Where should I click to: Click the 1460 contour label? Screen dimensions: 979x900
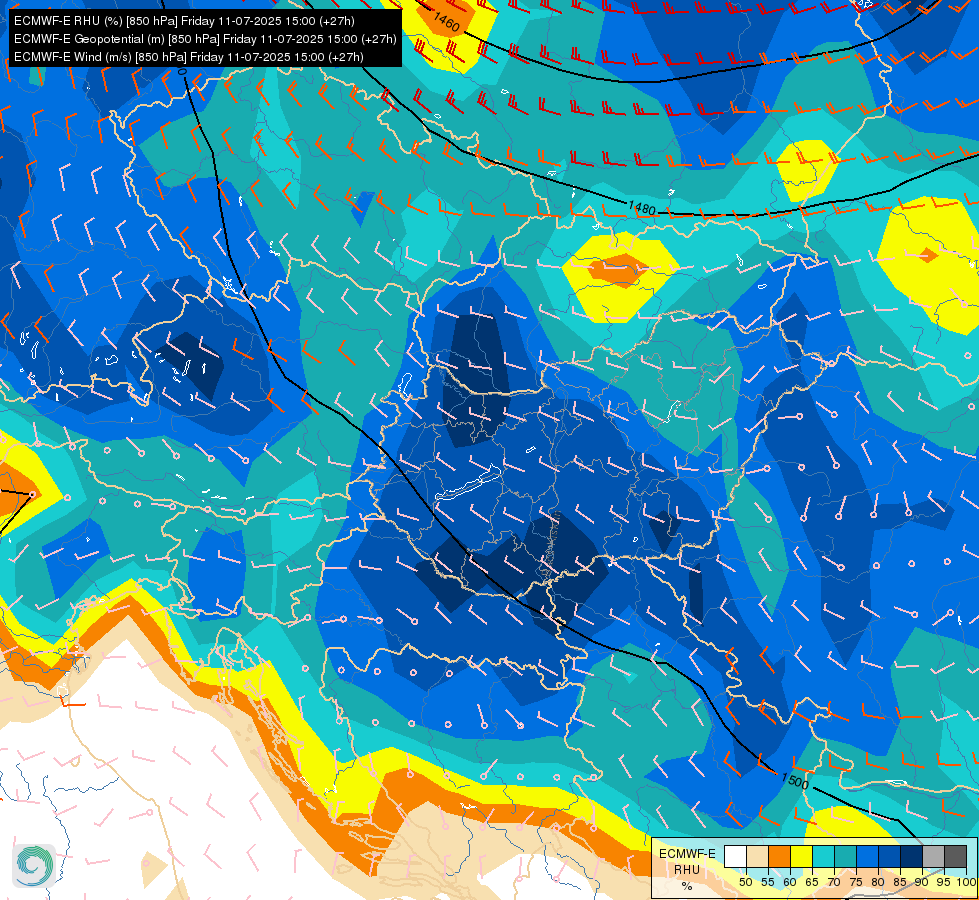pyautogui.click(x=446, y=21)
